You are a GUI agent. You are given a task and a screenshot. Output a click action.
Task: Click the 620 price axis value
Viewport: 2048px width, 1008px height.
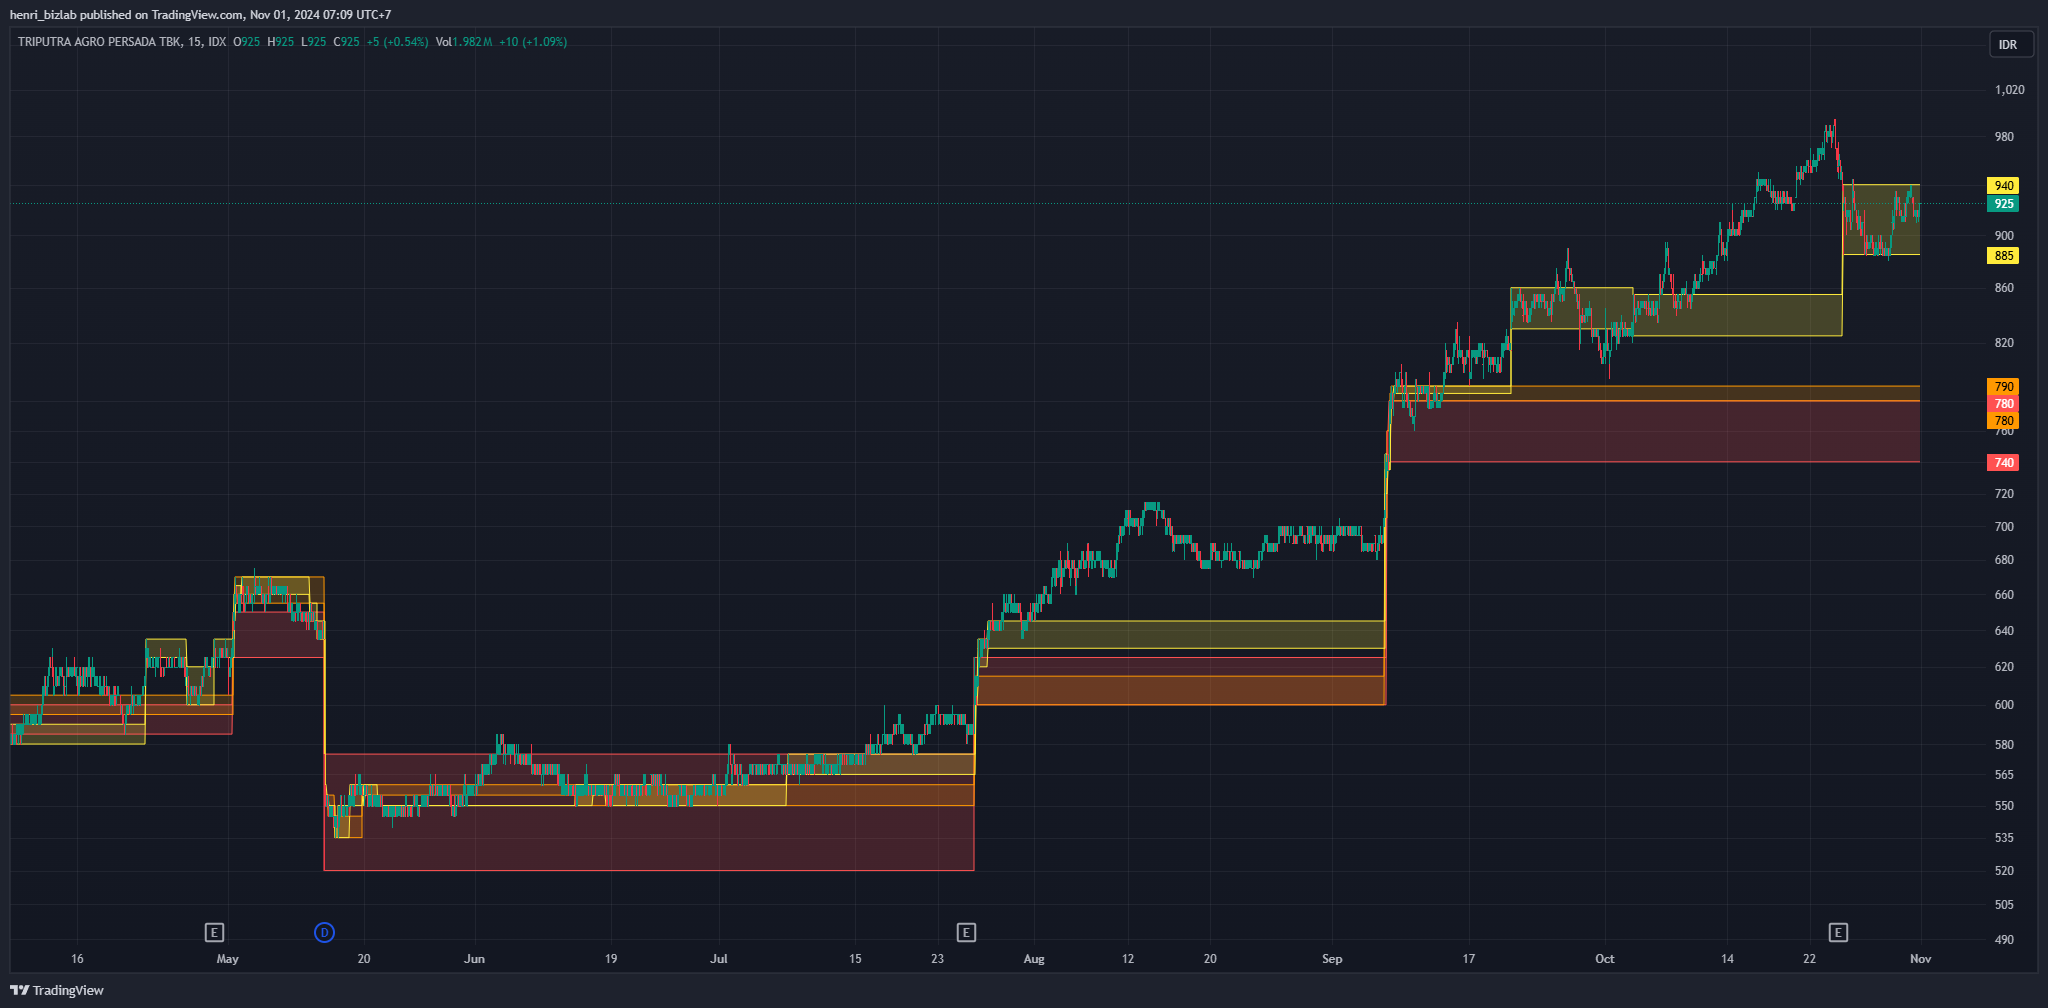(x=2004, y=667)
